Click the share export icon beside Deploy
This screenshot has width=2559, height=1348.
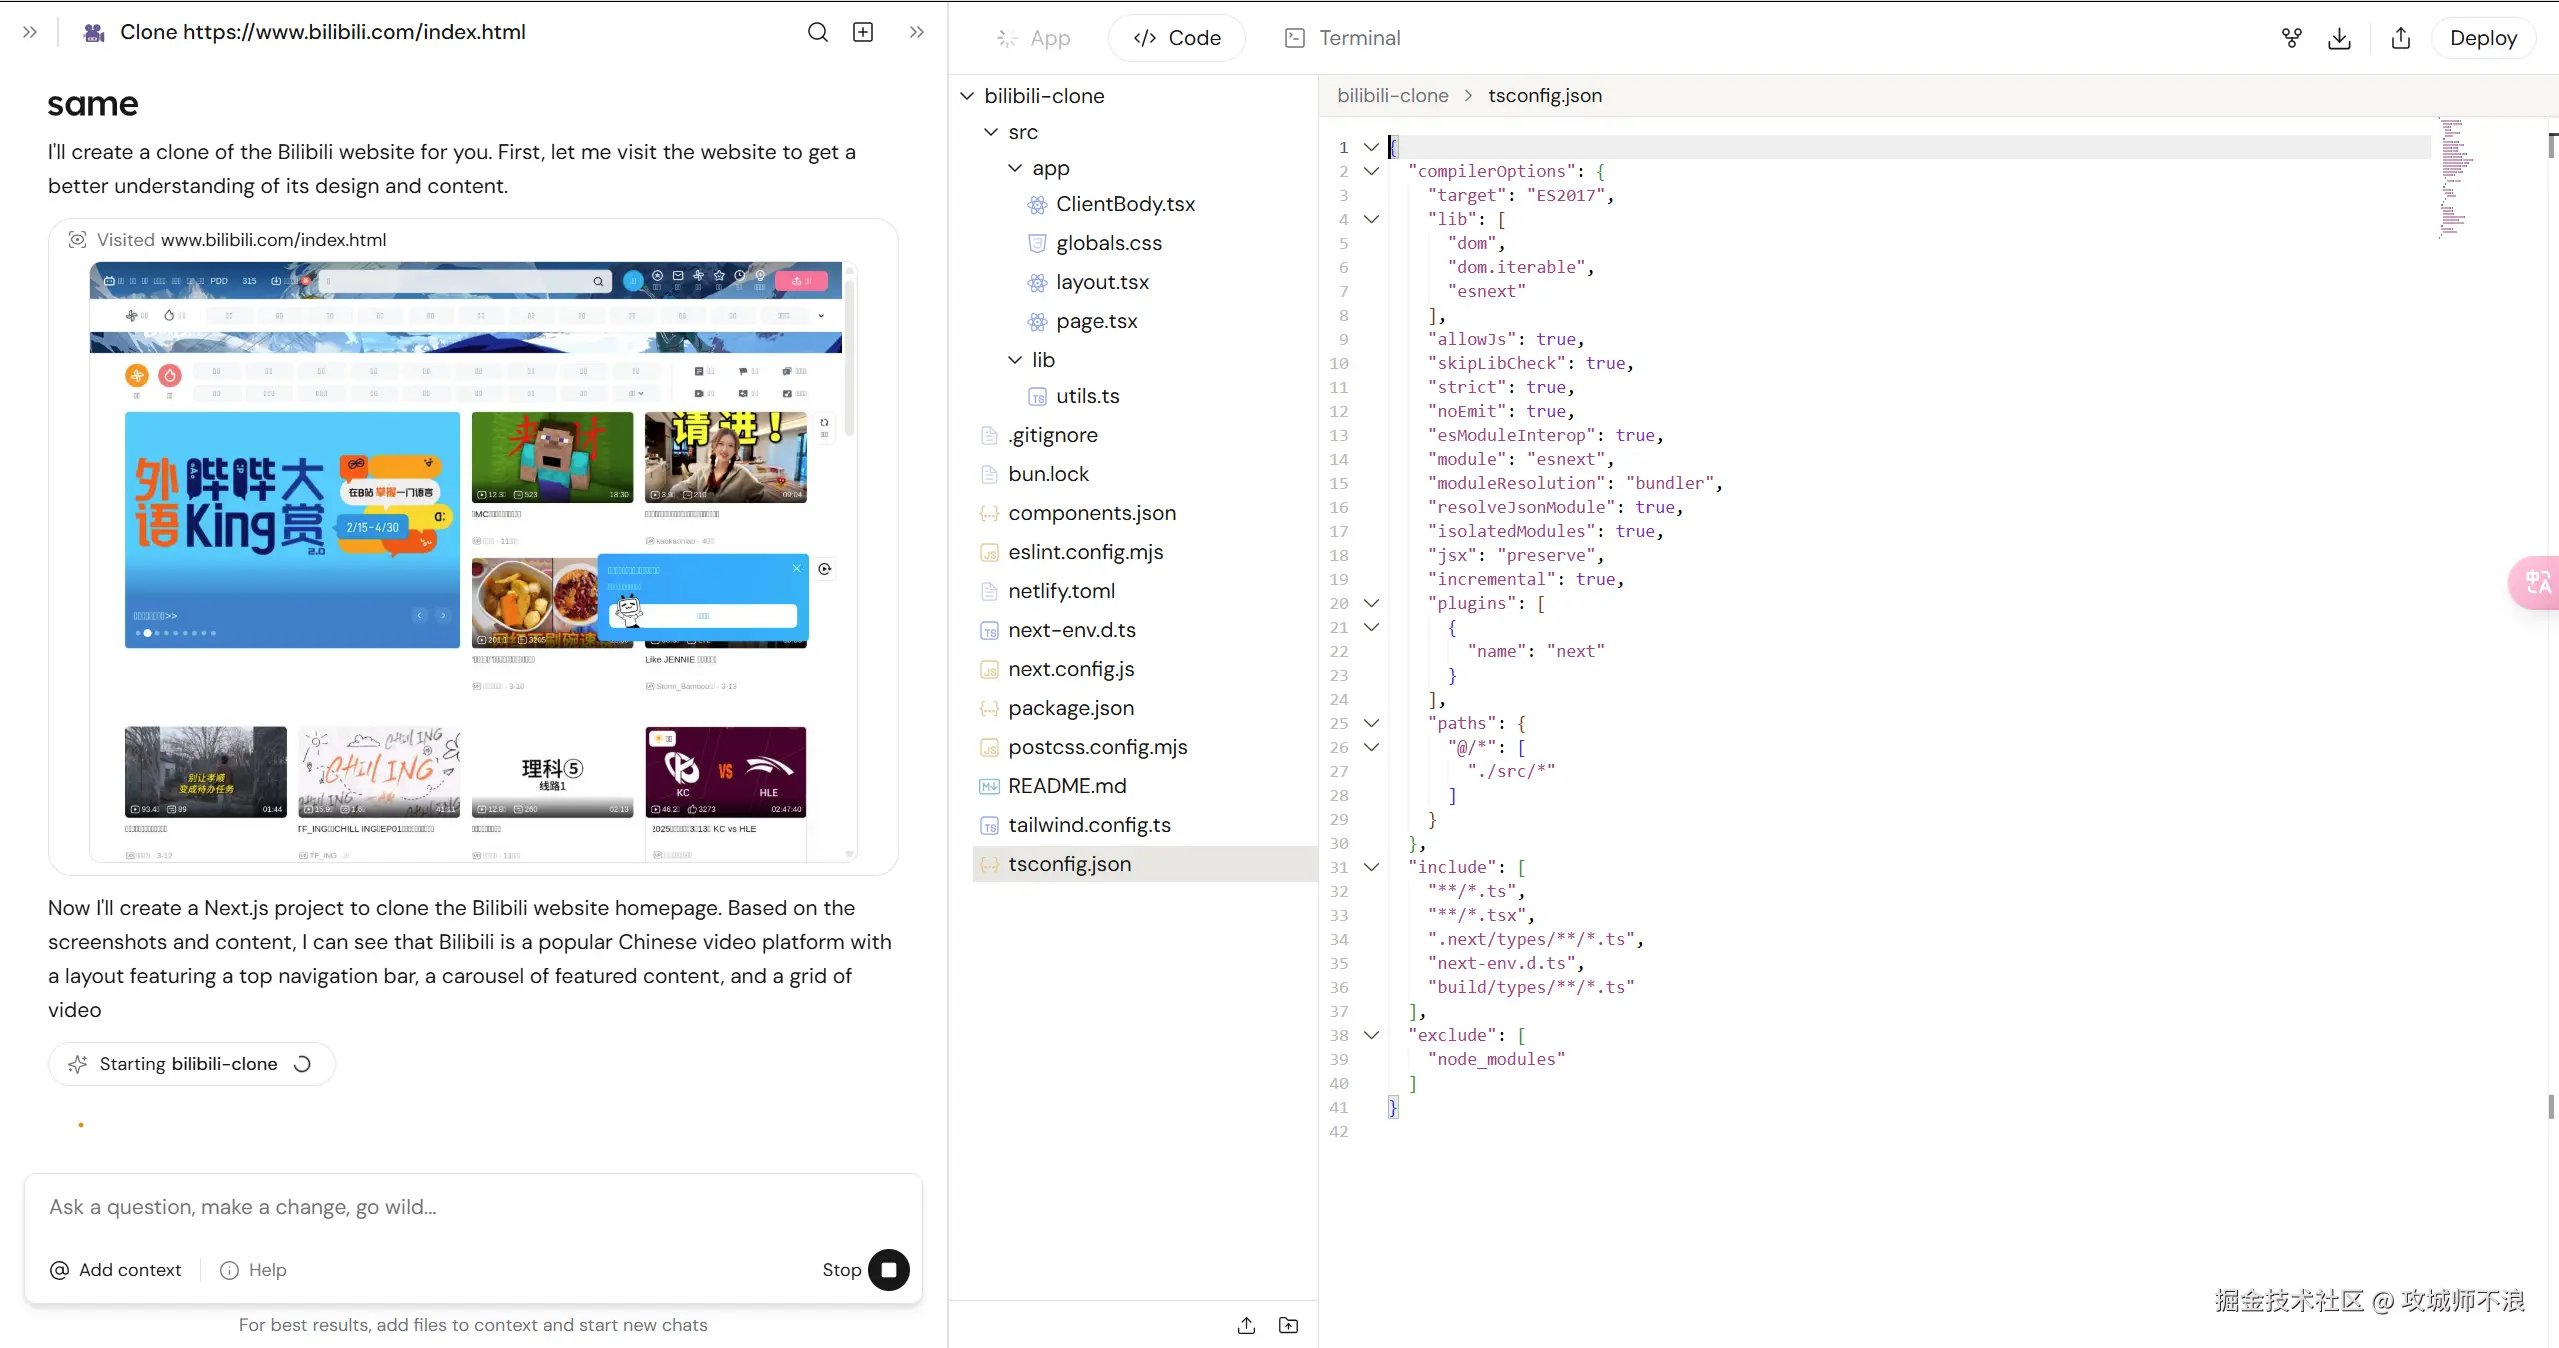[x=2400, y=38]
